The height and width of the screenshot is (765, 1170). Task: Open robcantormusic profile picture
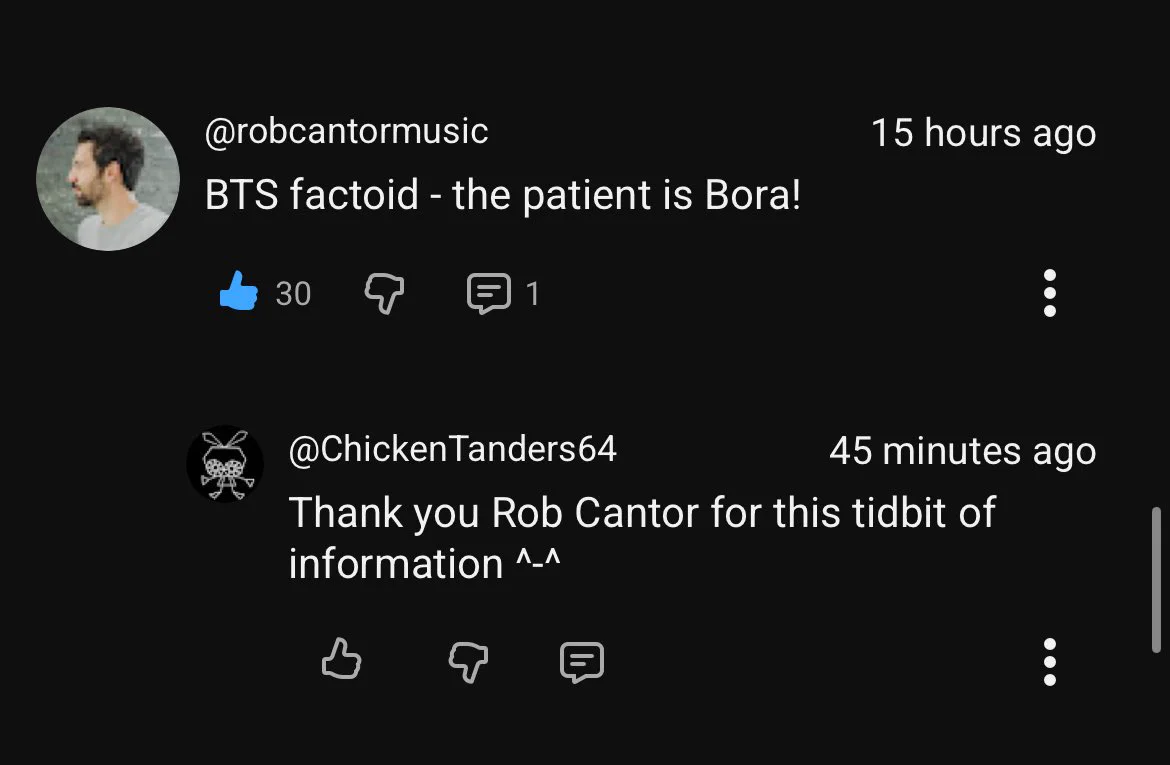coord(108,179)
